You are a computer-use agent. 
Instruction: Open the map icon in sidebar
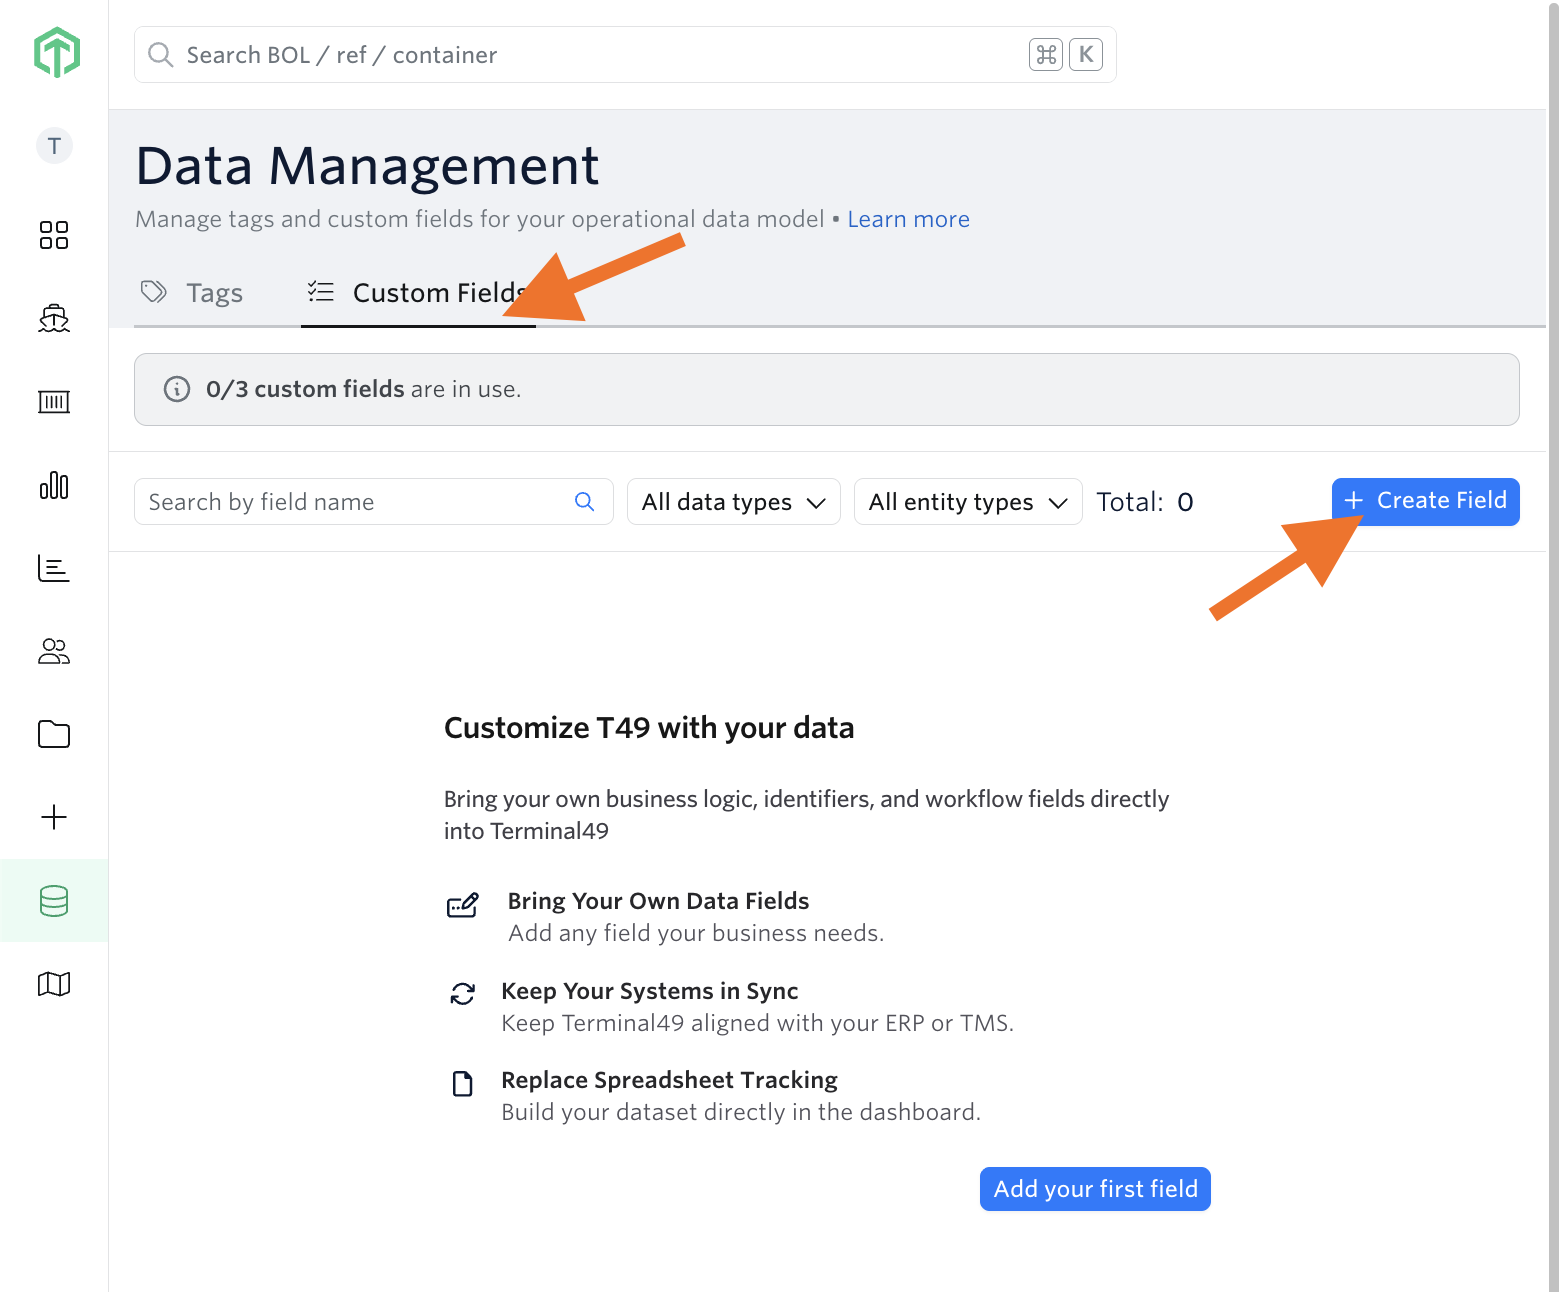54,984
